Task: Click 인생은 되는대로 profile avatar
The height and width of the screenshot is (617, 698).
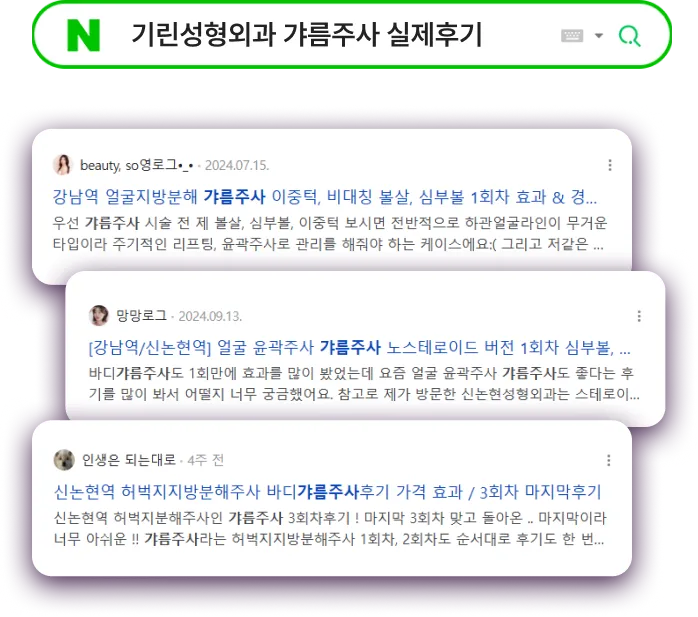Action: [64, 460]
